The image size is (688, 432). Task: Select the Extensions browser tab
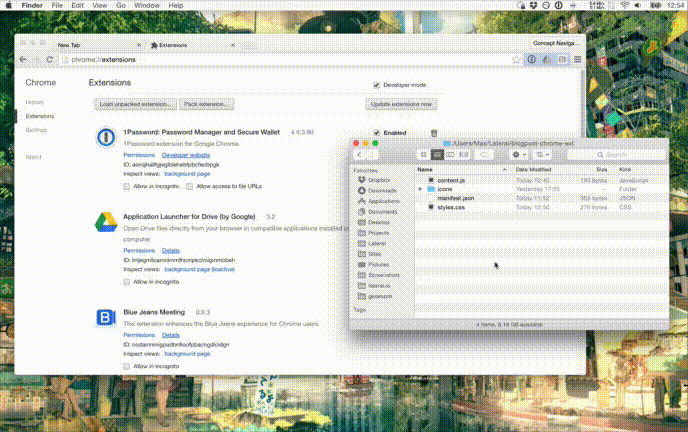click(x=191, y=45)
